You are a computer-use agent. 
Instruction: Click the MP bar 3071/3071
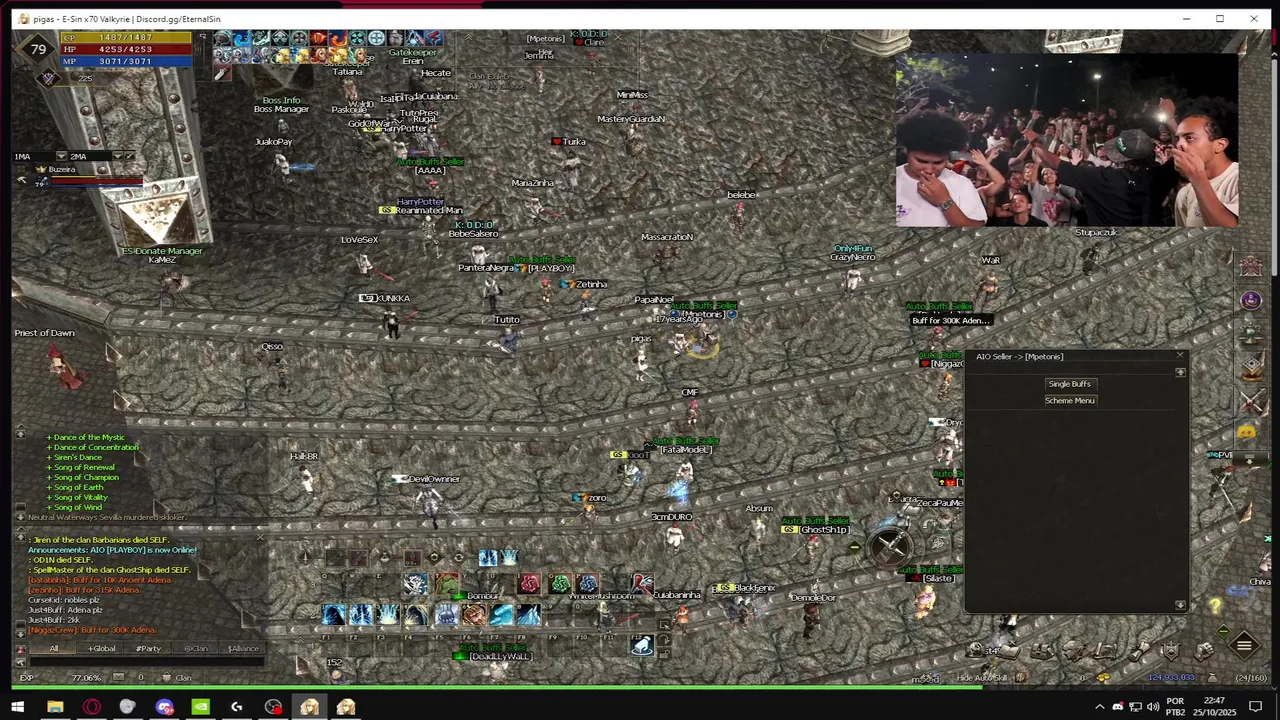click(126, 61)
